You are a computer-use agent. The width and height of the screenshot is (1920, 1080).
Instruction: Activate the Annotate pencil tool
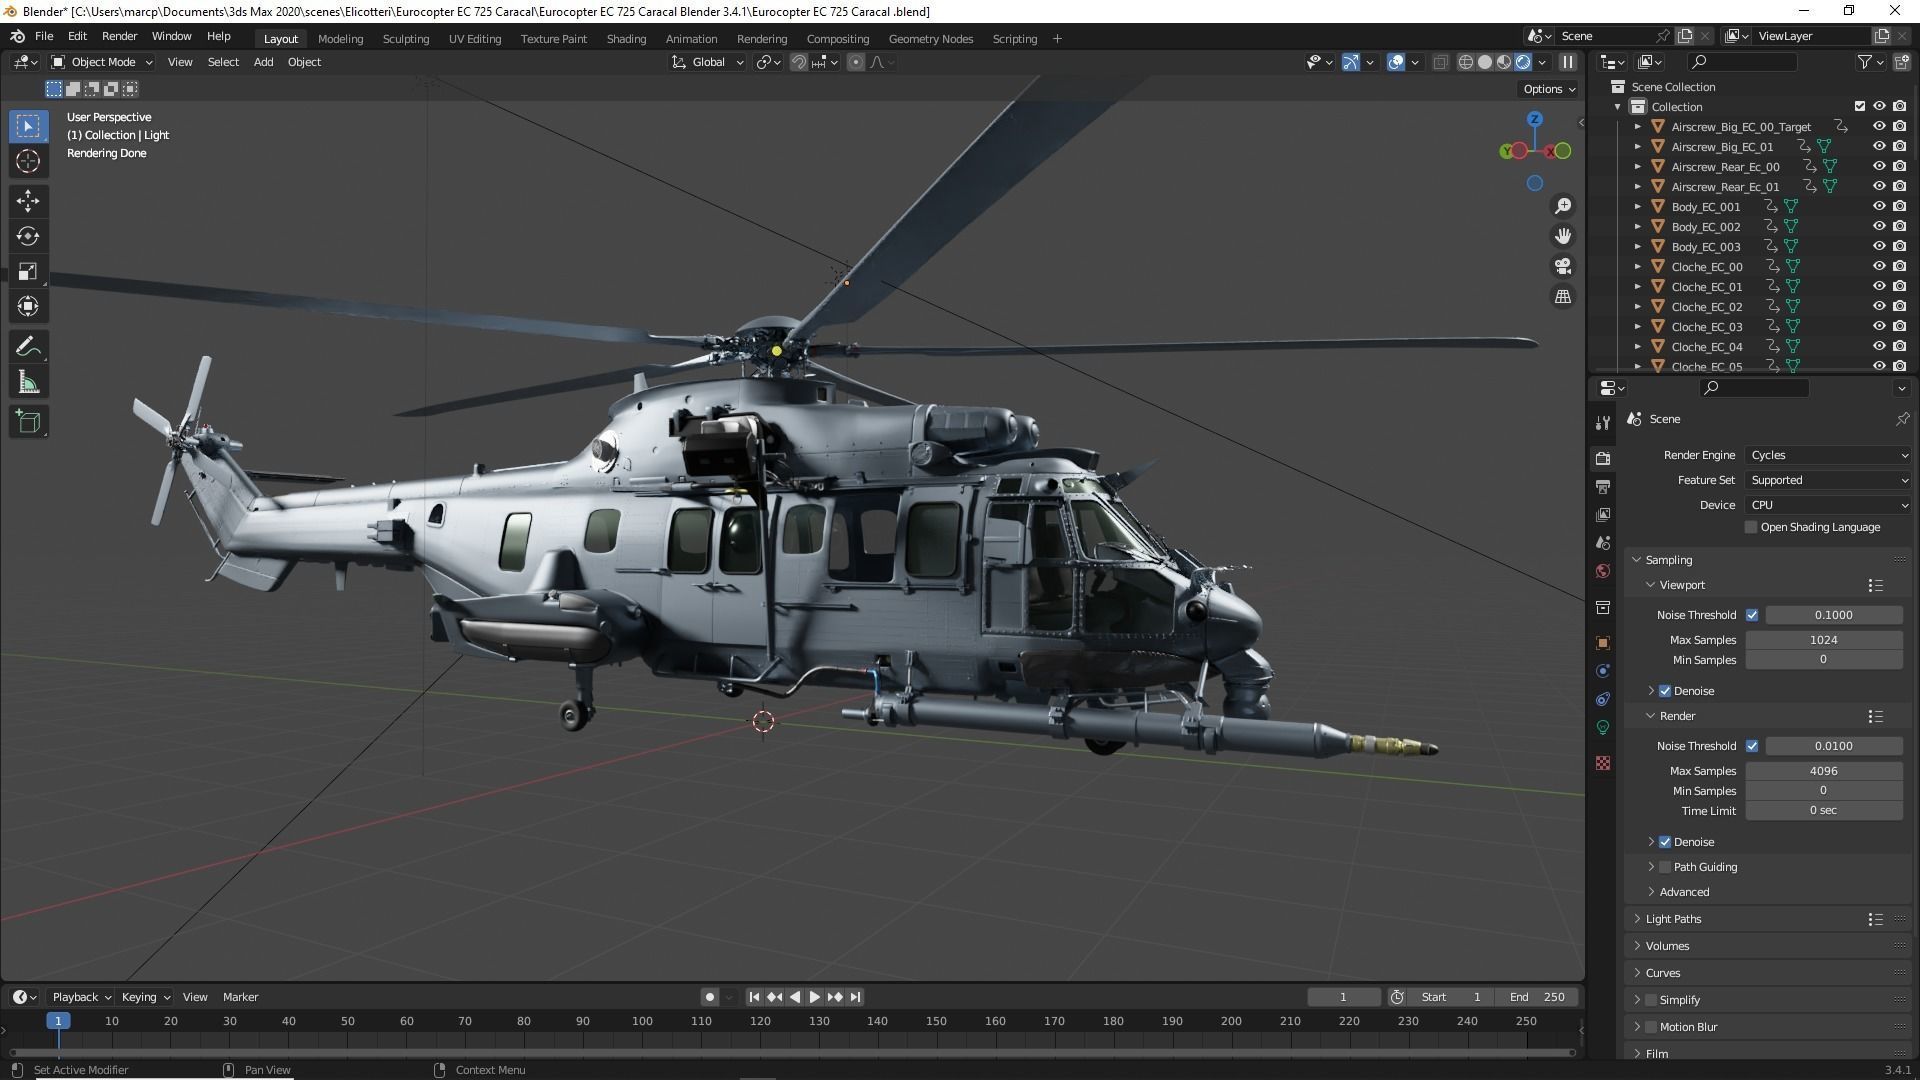[28, 347]
